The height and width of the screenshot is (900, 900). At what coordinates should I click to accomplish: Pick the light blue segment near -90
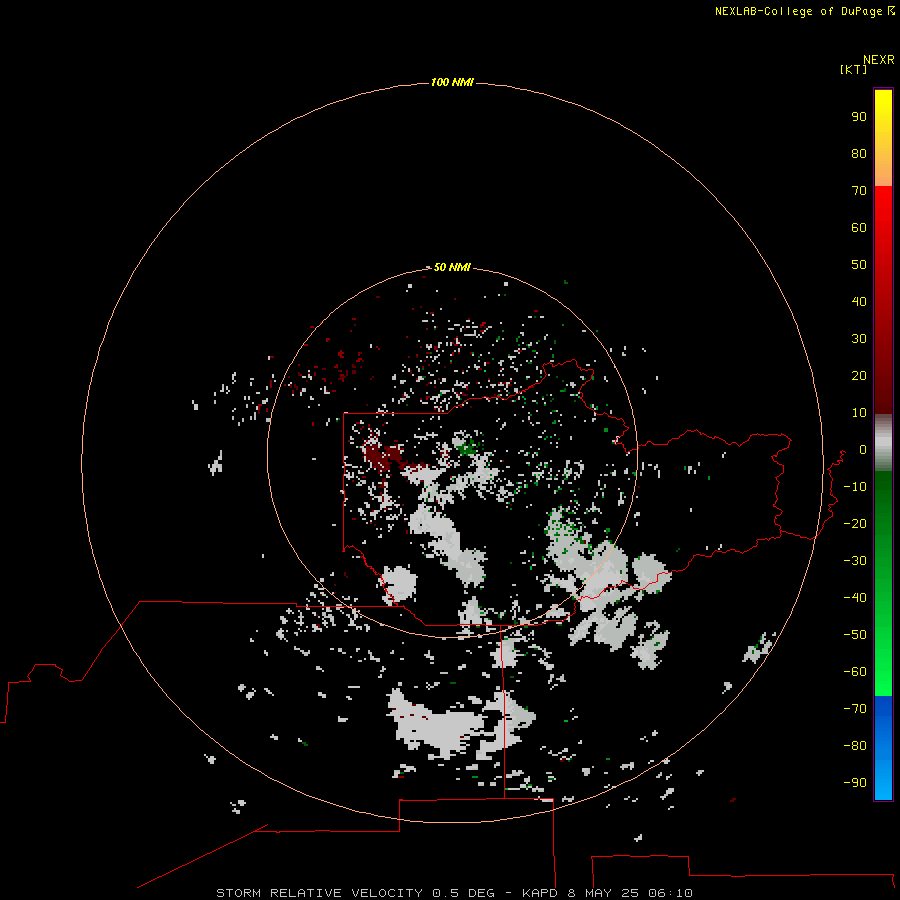(883, 781)
